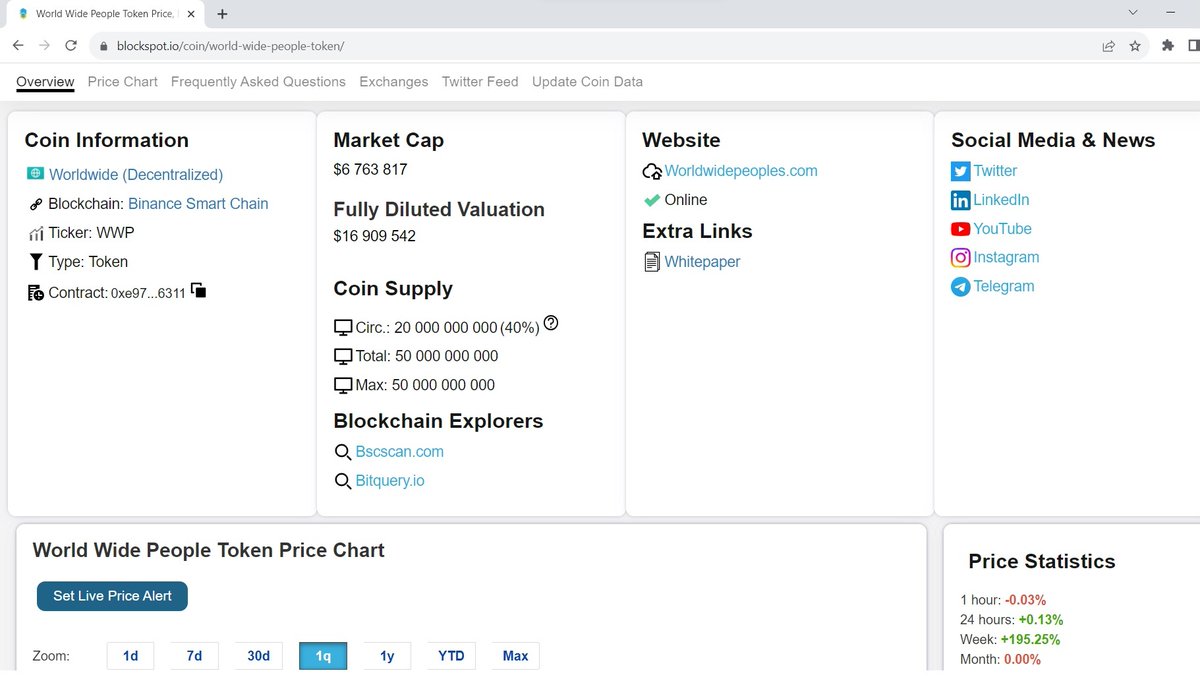Click the contract address 0xe97...6311 text

(148, 294)
